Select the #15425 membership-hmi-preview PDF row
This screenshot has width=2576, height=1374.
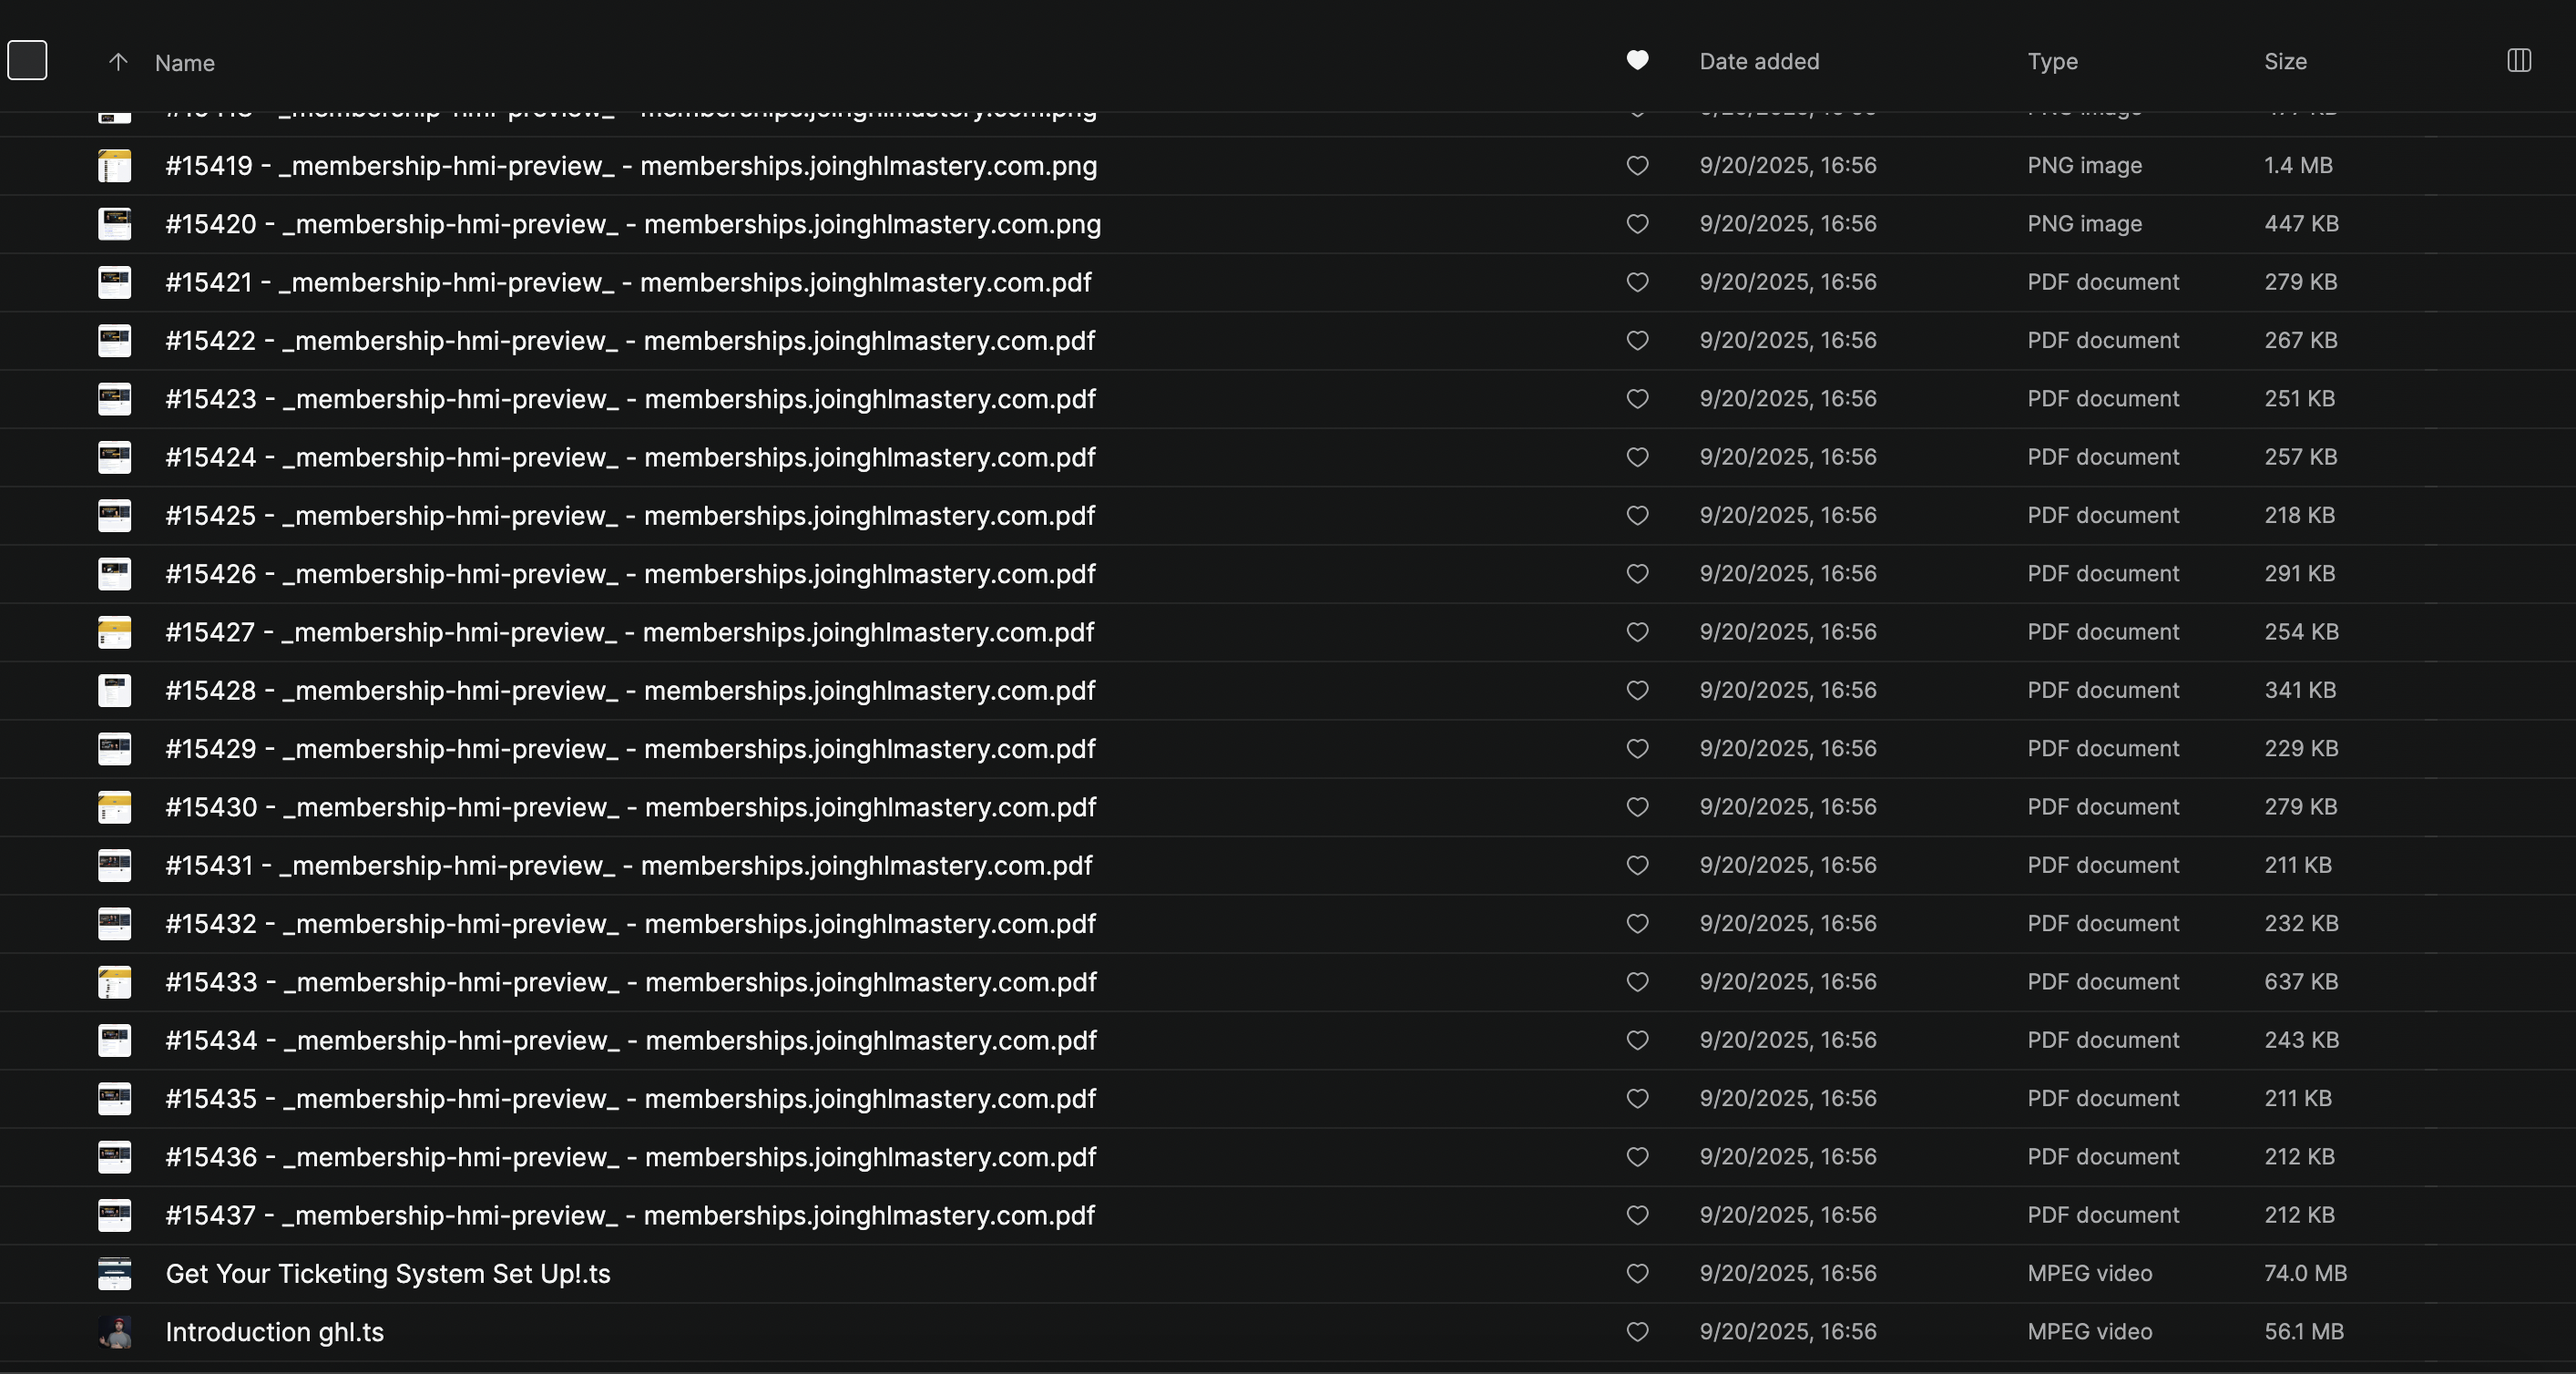pyautogui.click(x=630, y=516)
